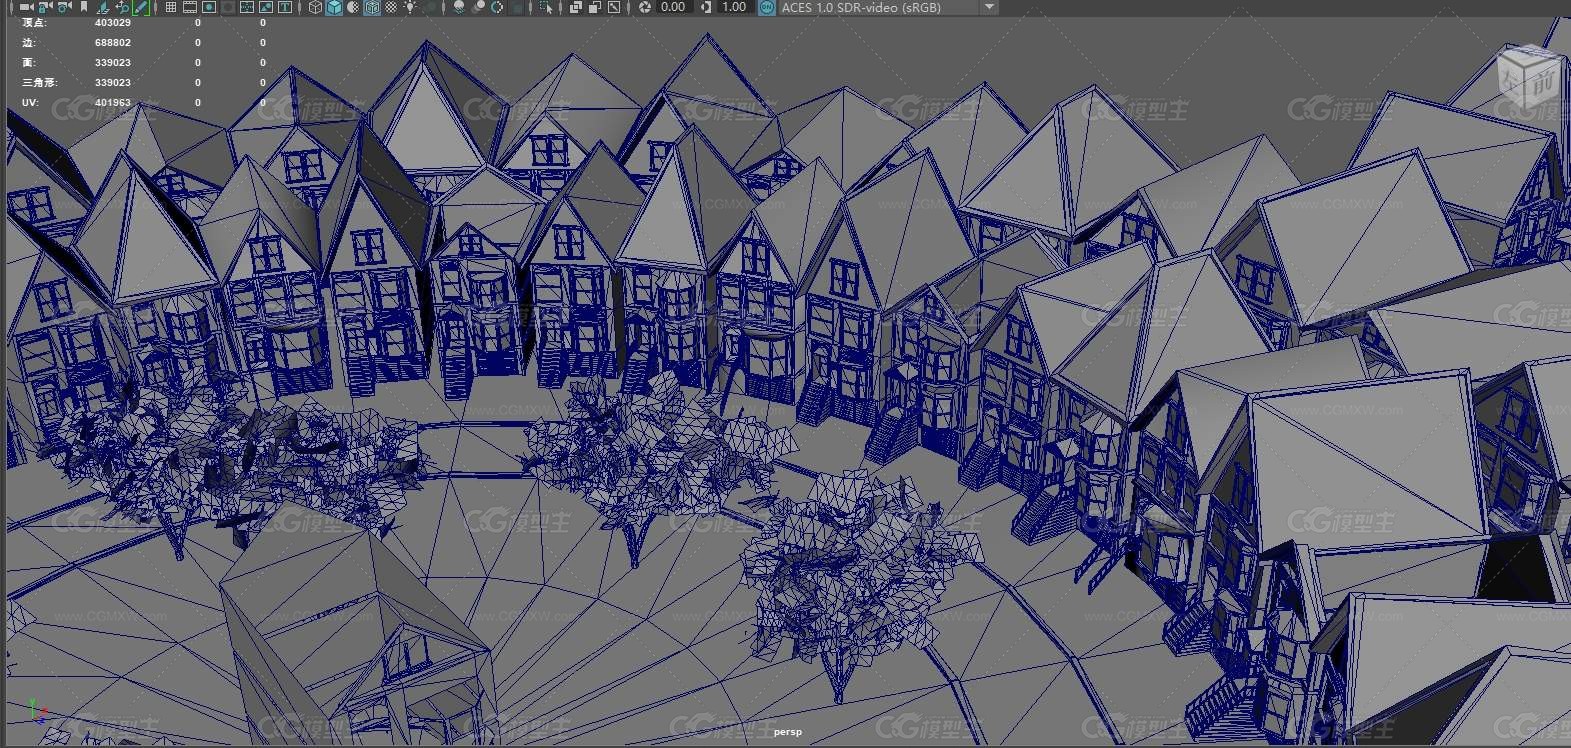Toggle X-Ray Active Components icon
Screen dimensions: 1571x748
[595, 7]
